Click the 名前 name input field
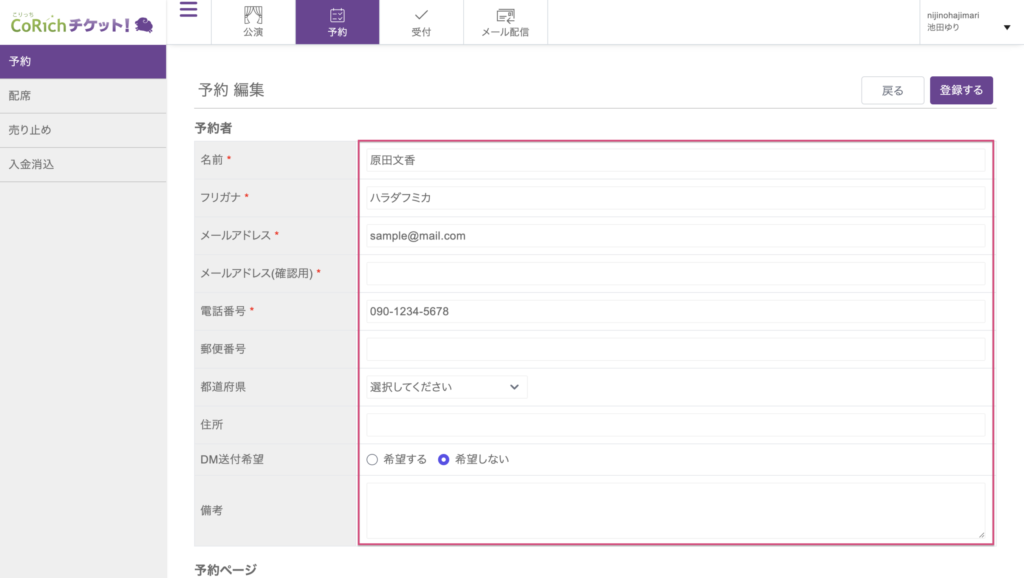 coord(675,160)
